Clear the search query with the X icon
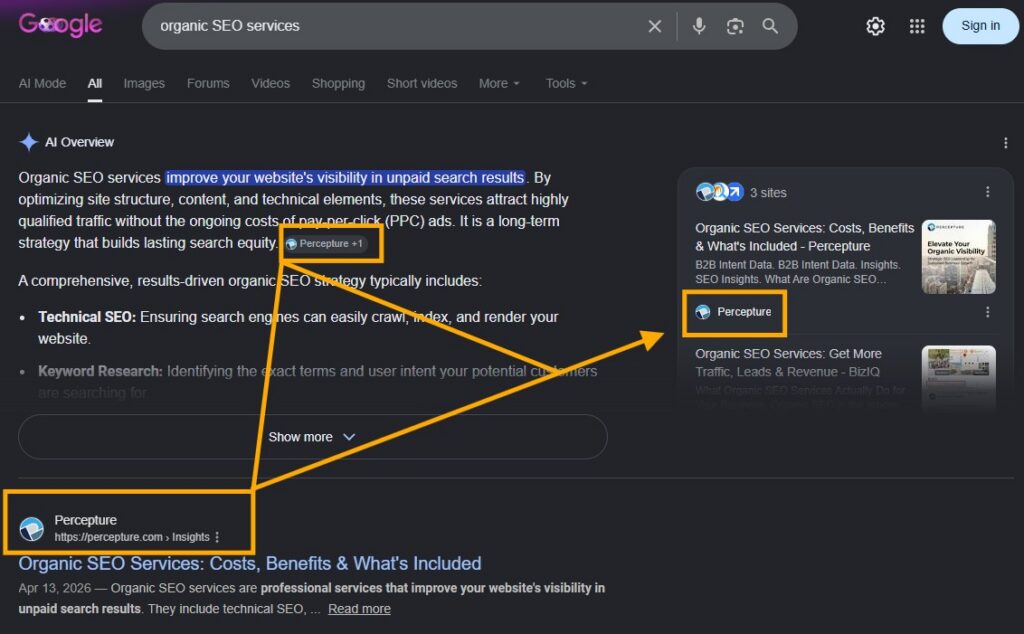1024x634 pixels. click(x=654, y=26)
